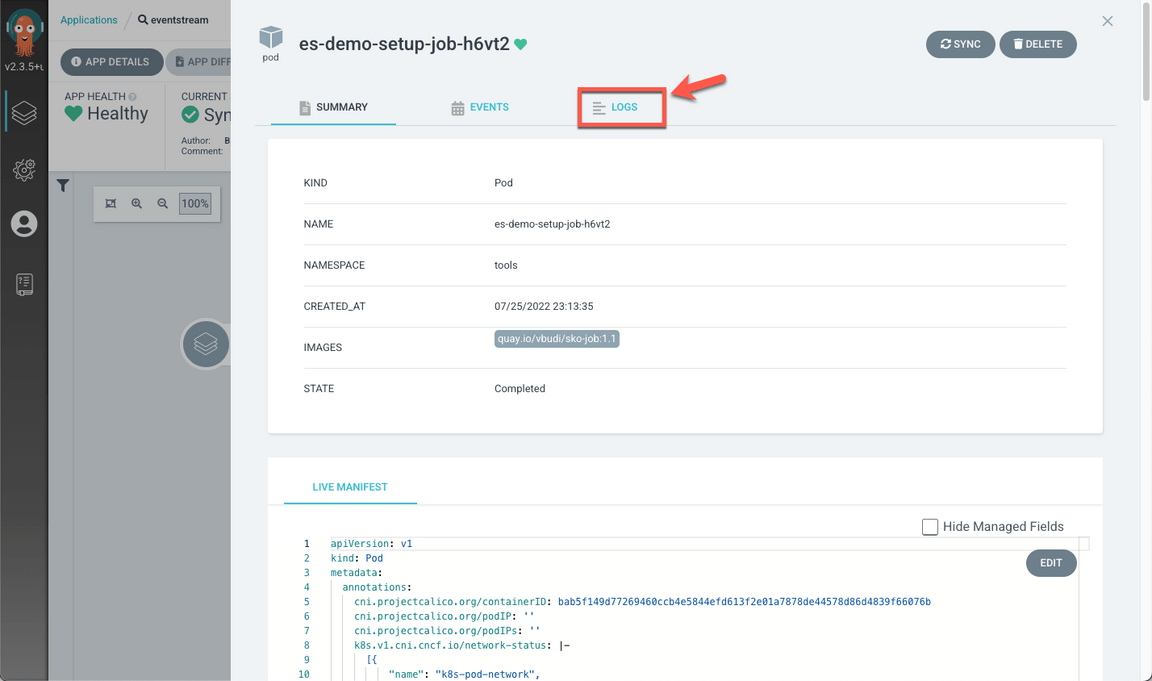Click the Argo CD octopus logo
The width and height of the screenshot is (1152, 681).
(24, 33)
